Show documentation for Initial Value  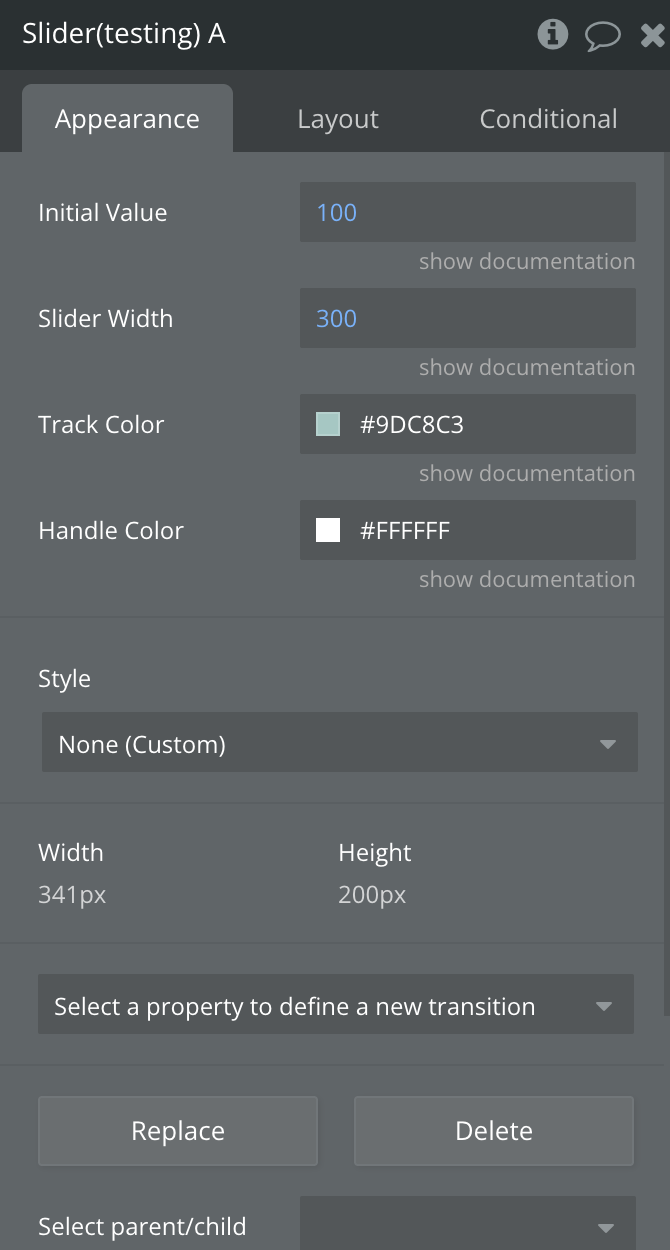click(527, 262)
